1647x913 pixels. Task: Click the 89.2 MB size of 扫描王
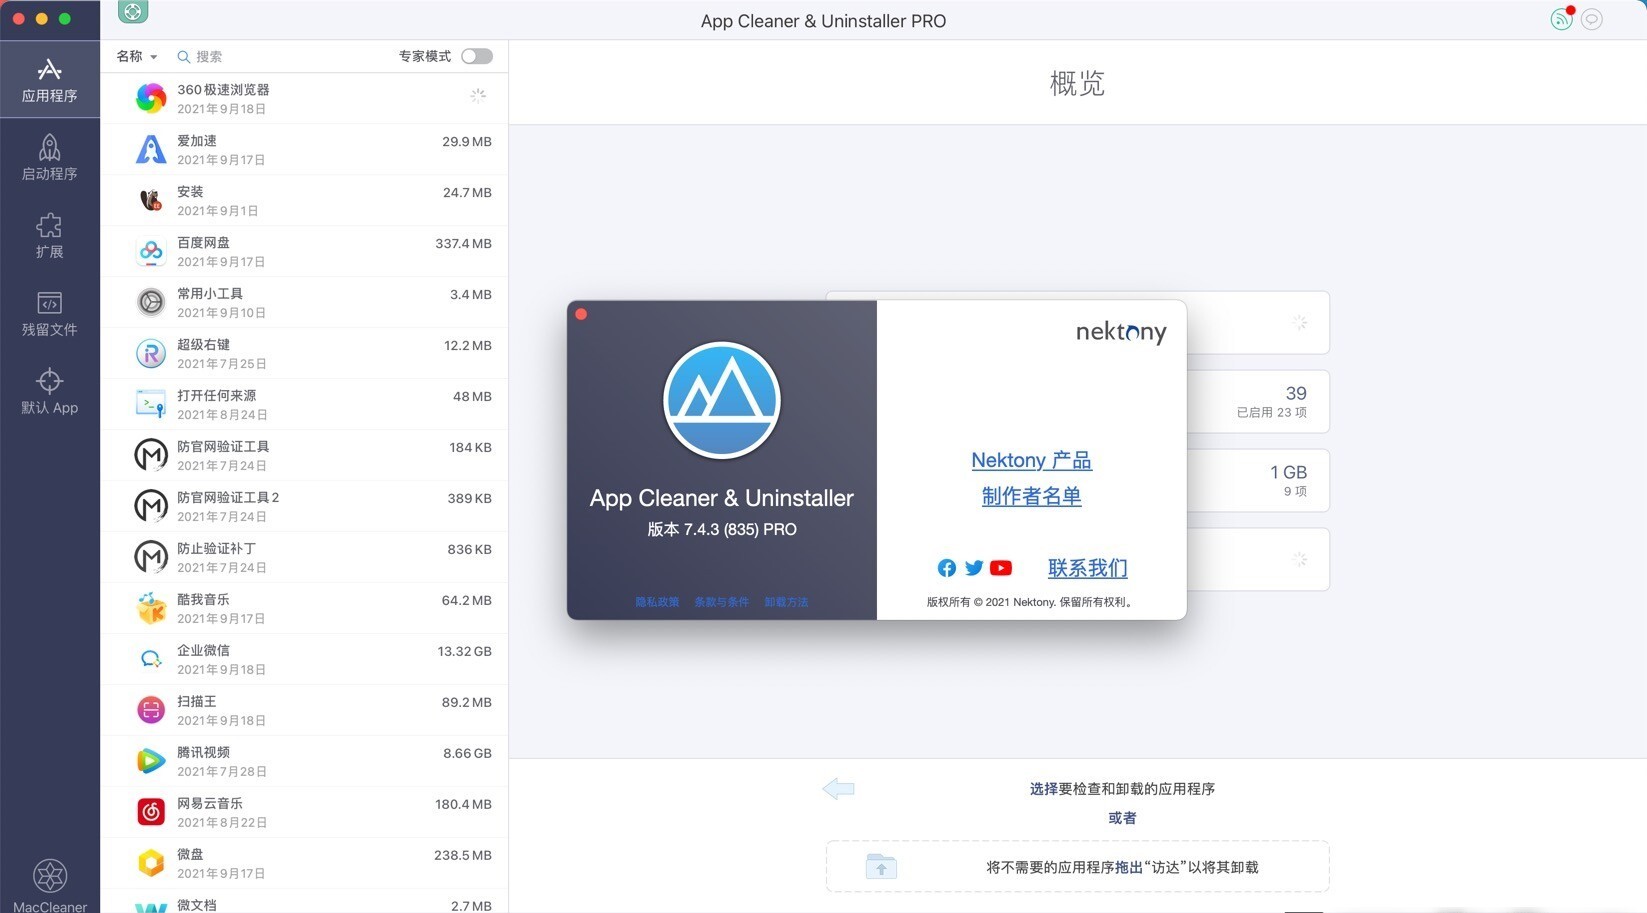[x=467, y=703]
